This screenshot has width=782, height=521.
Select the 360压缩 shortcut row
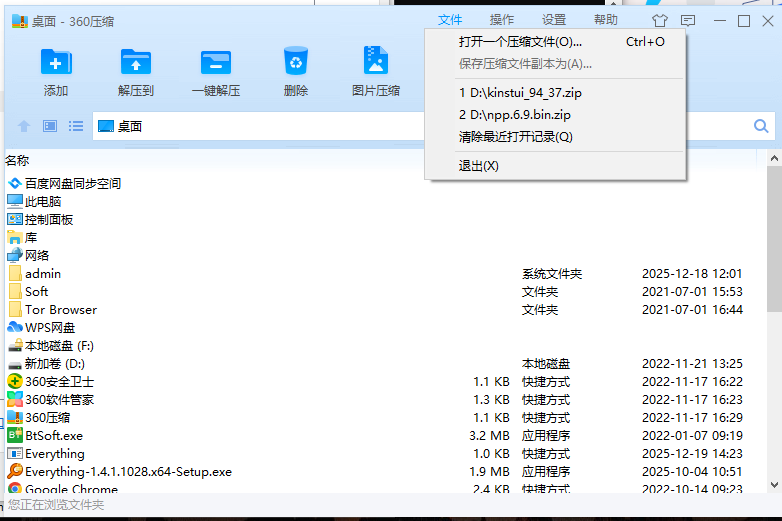pos(385,417)
